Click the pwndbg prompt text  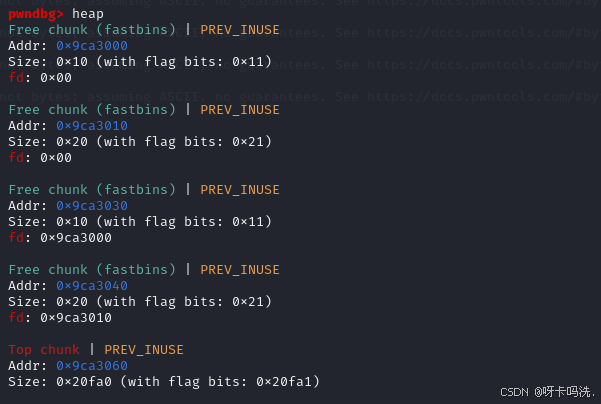pos(36,14)
